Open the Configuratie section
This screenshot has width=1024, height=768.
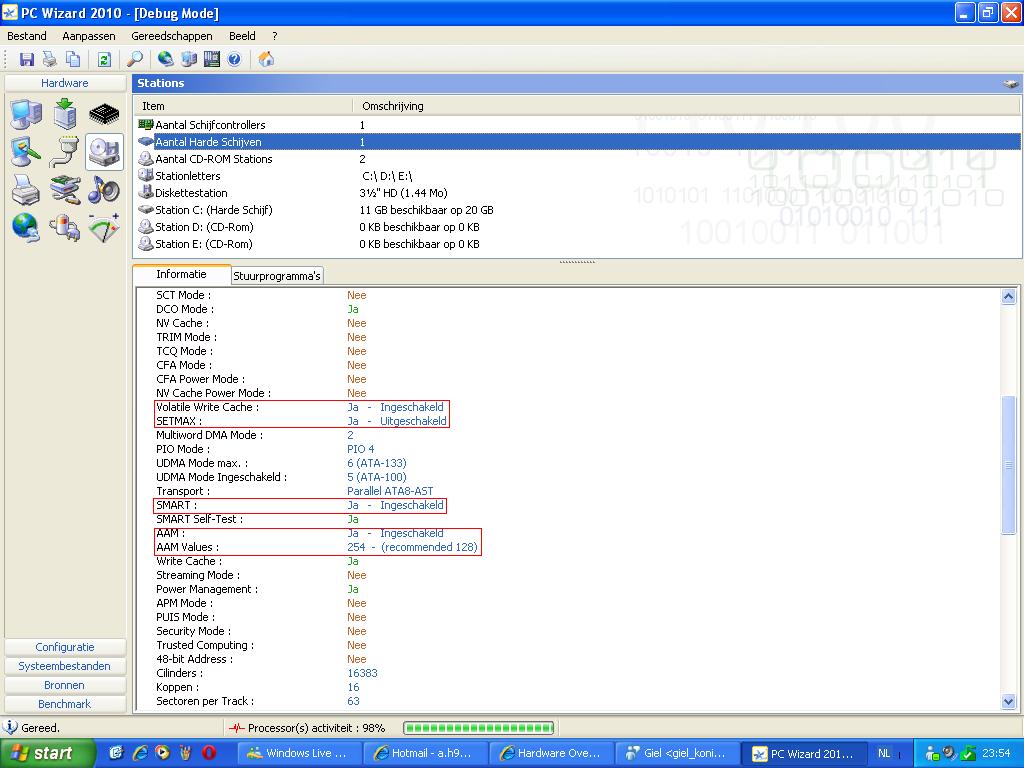tap(65, 647)
